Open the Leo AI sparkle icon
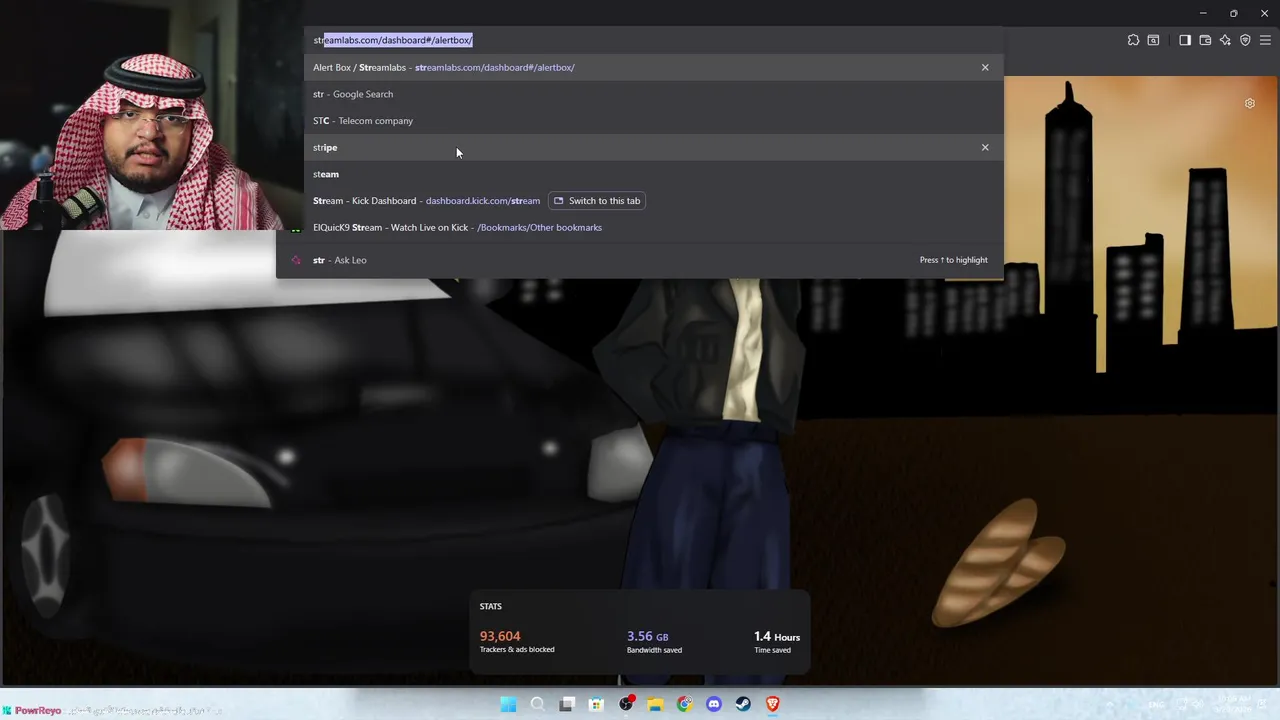Screen dimensions: 1280x720 1225,40
